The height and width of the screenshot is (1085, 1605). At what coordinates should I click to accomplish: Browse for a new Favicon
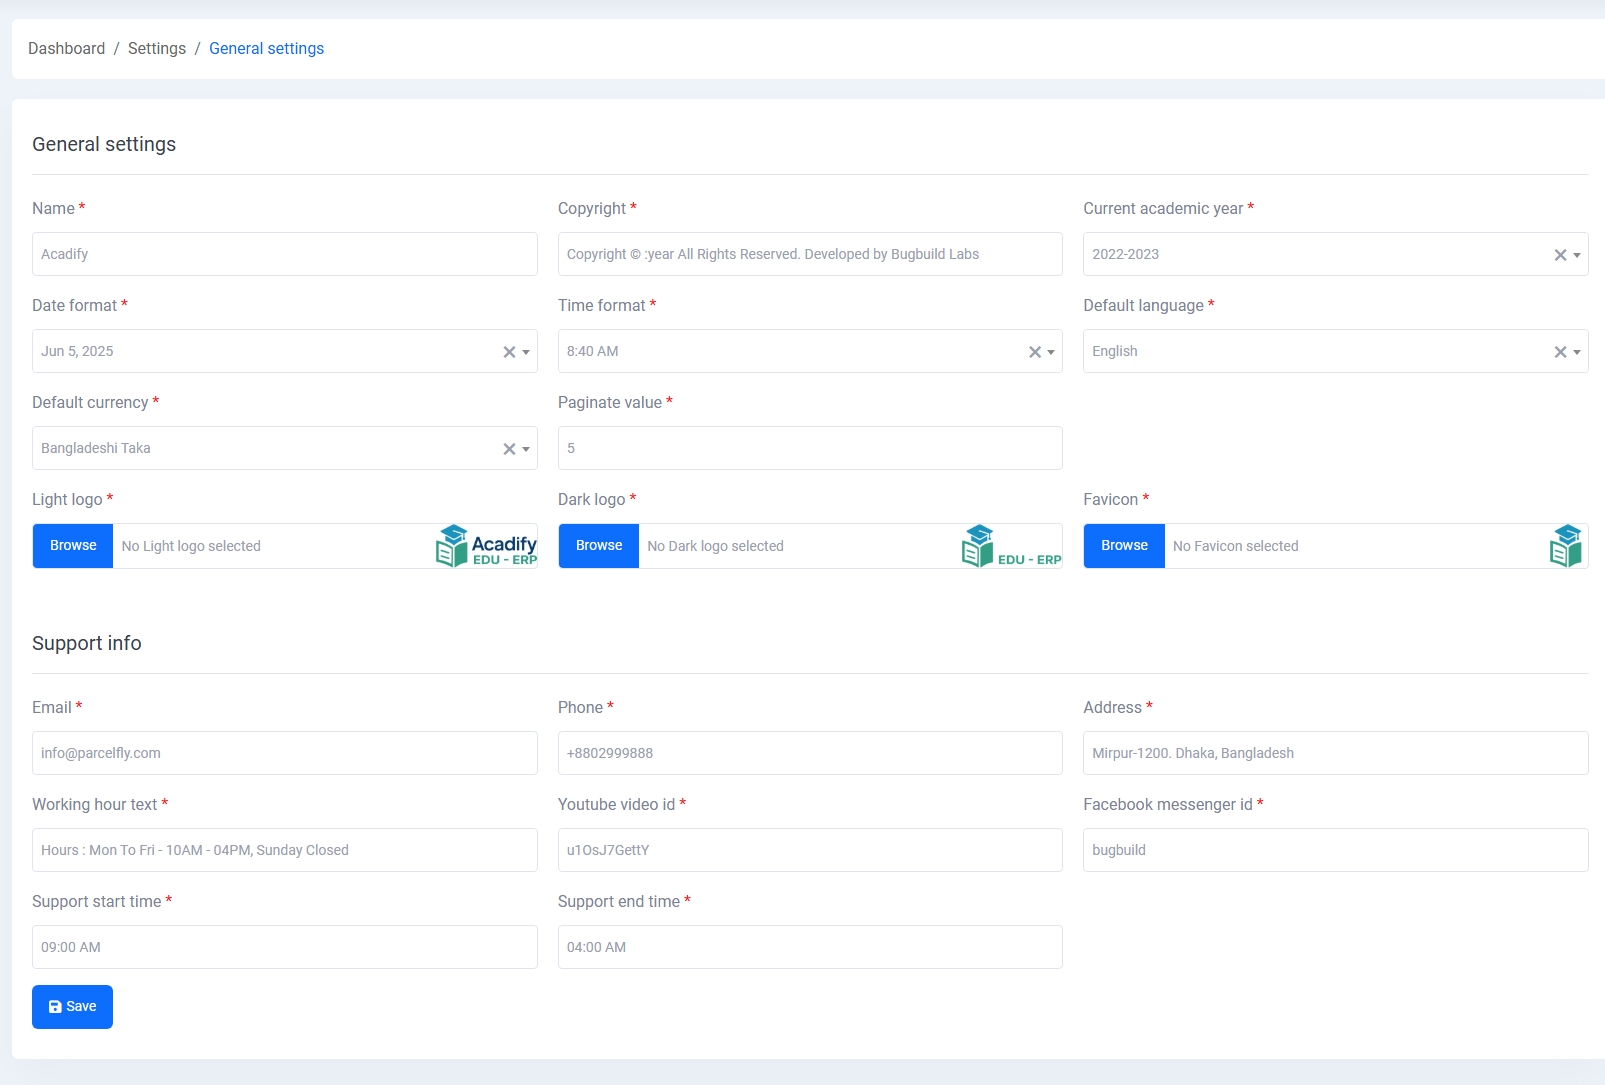(x=1124, y=546)
